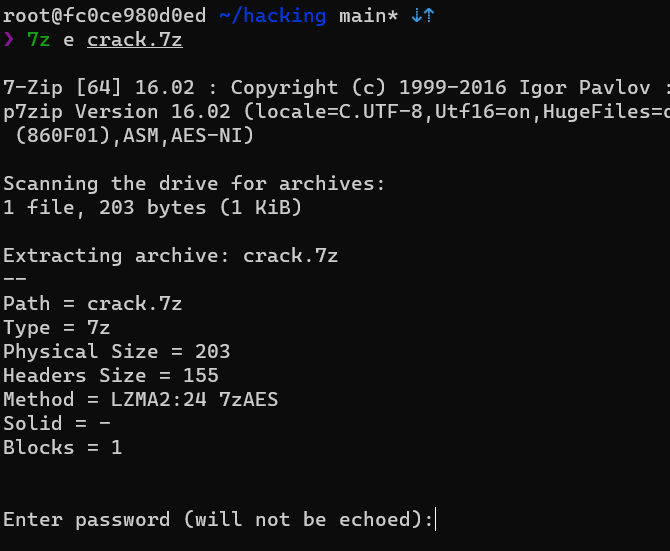Click the Type = 7z line

coord(56,328)
